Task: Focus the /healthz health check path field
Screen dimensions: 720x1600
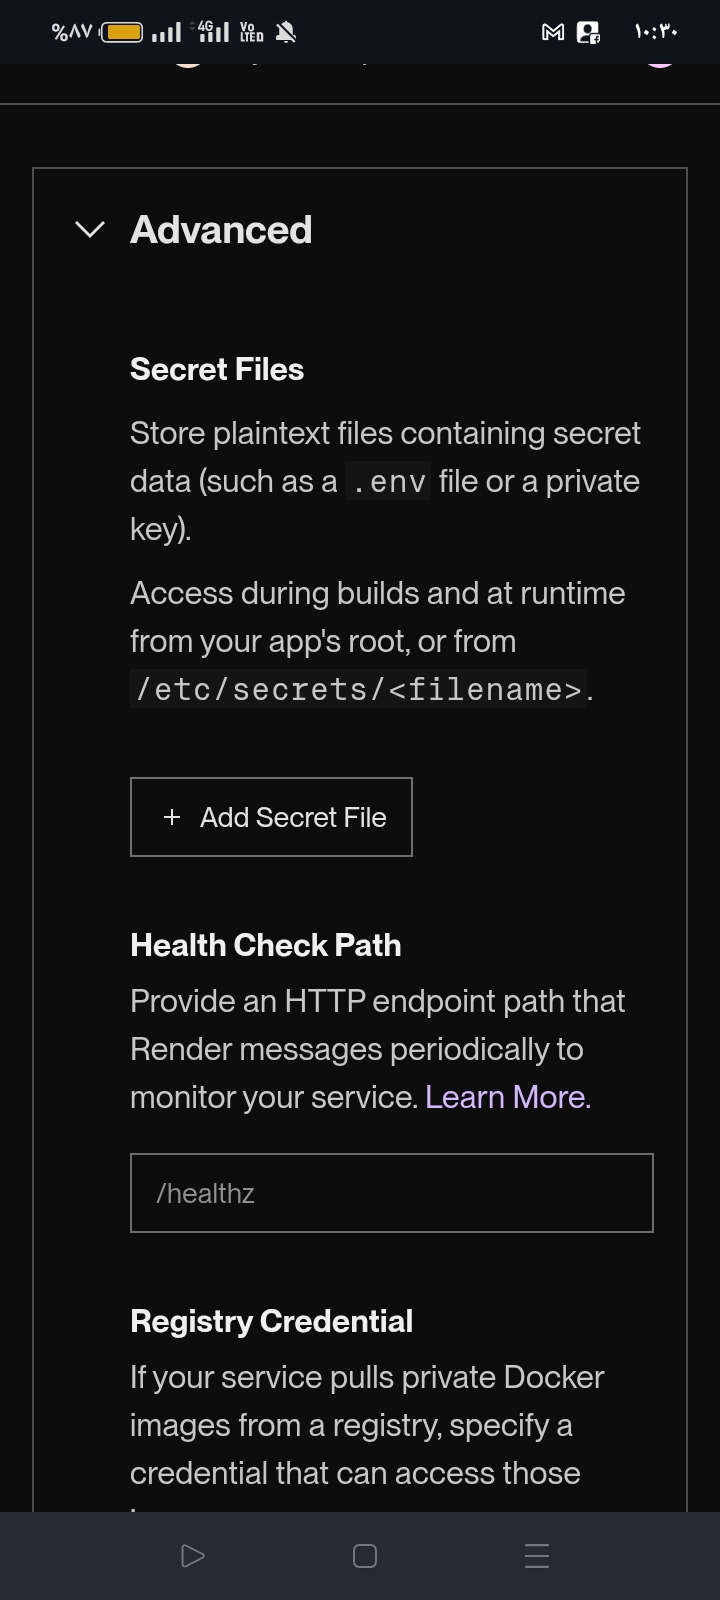Action: [x=392, y=1193]
